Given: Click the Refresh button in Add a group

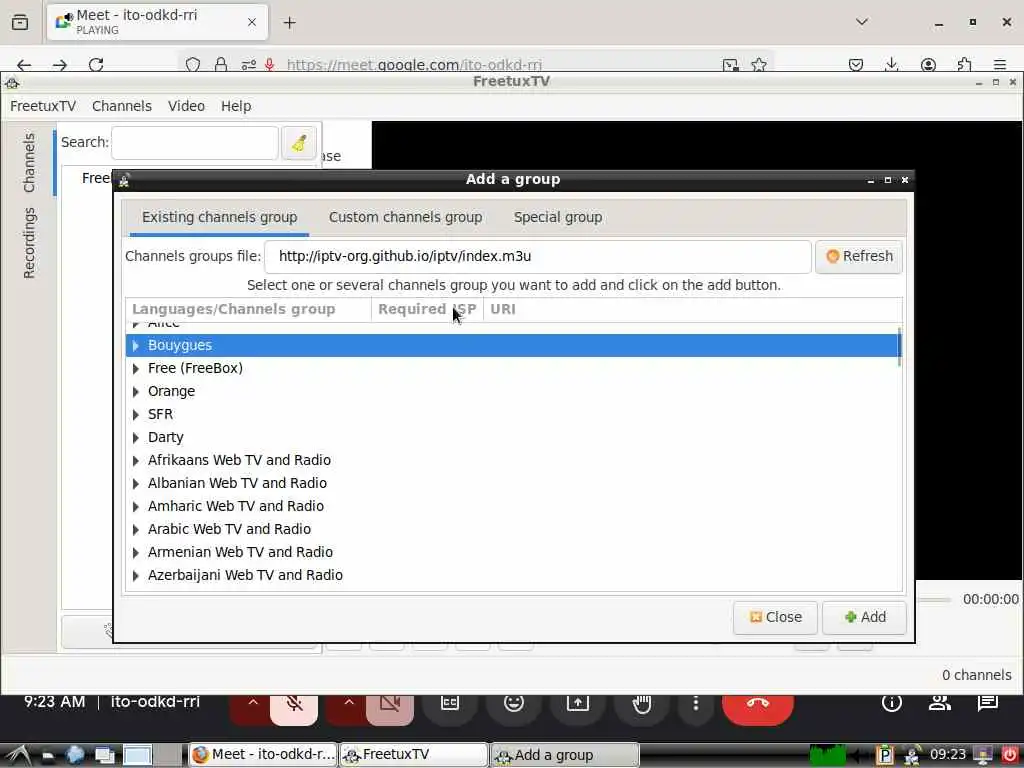Looking at the screenshot, I should pyautogui.click(x=859, y=256).
